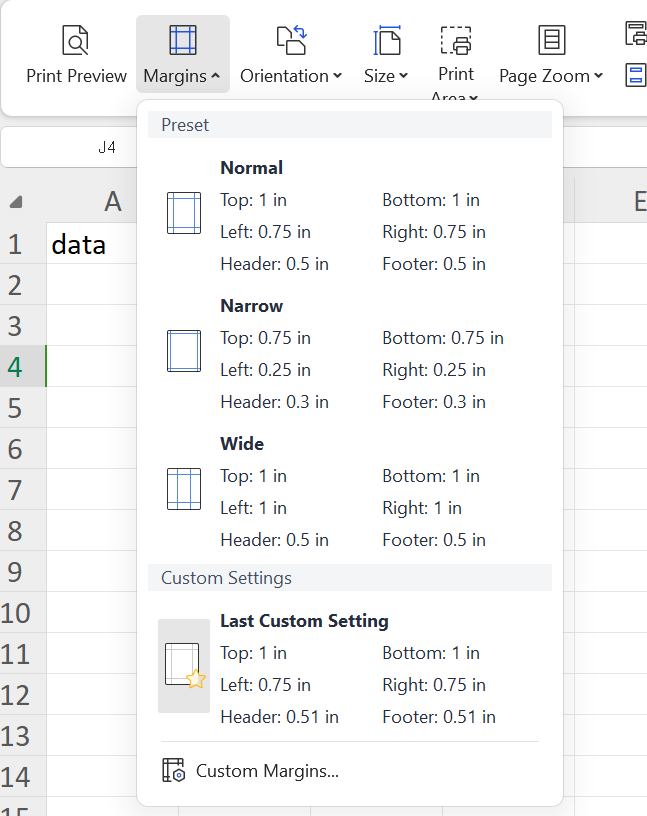Choose the Narrow margin preset
The width and height of the screenshot is (647, 816).
252,306
